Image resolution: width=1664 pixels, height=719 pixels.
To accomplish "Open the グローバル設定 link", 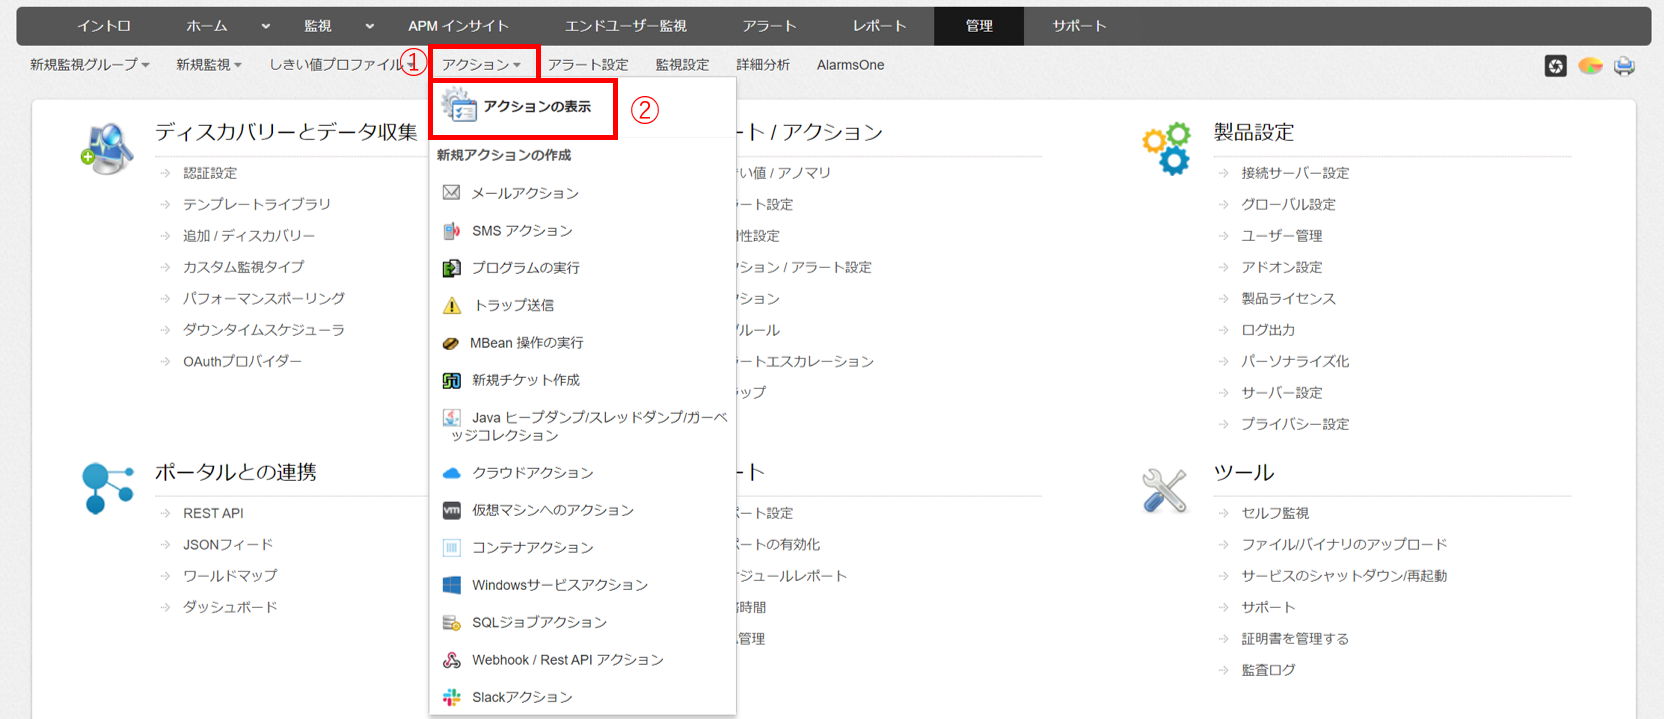I will tap(1288, 204).
